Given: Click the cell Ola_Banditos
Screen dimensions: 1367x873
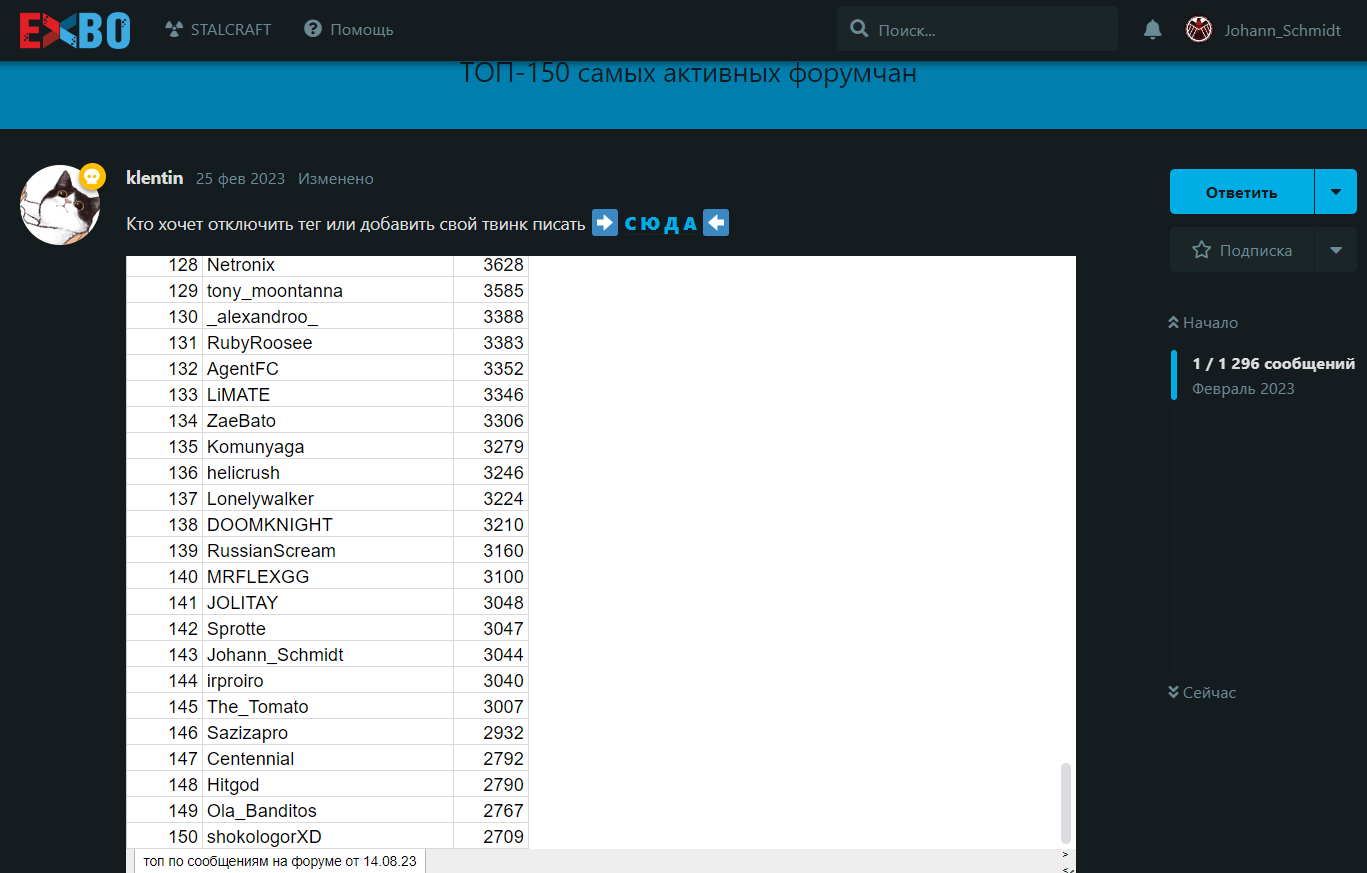Looking at the screenshot, I should 328,811.
